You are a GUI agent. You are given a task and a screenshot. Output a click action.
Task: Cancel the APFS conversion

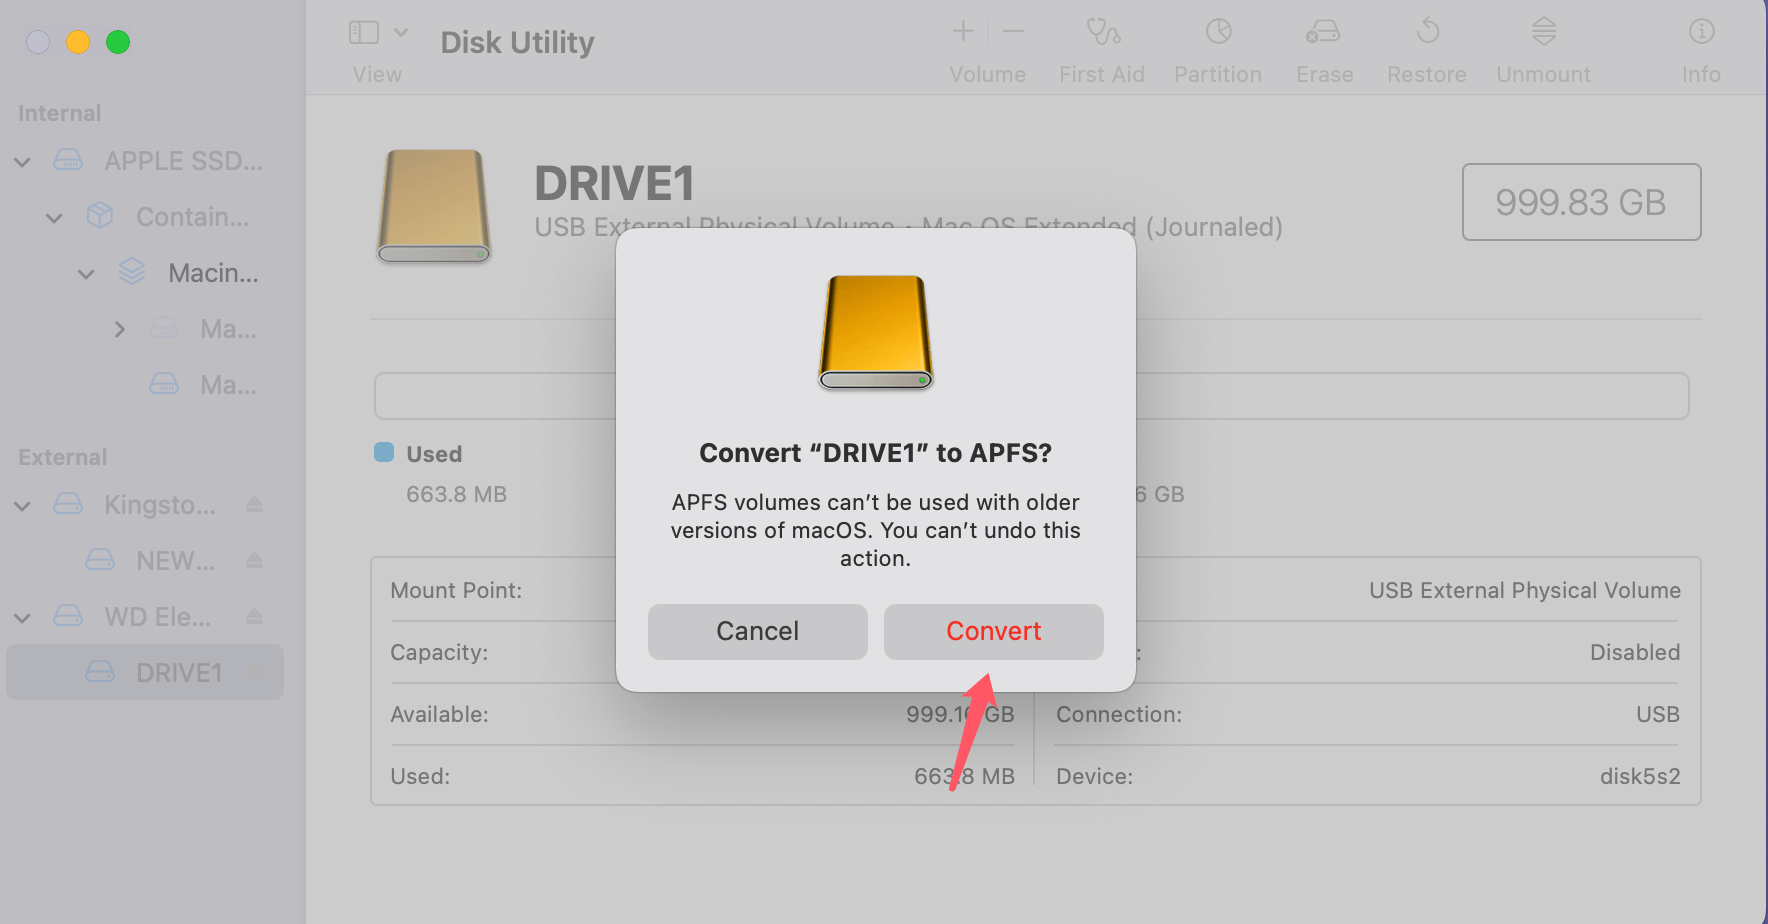757,631
